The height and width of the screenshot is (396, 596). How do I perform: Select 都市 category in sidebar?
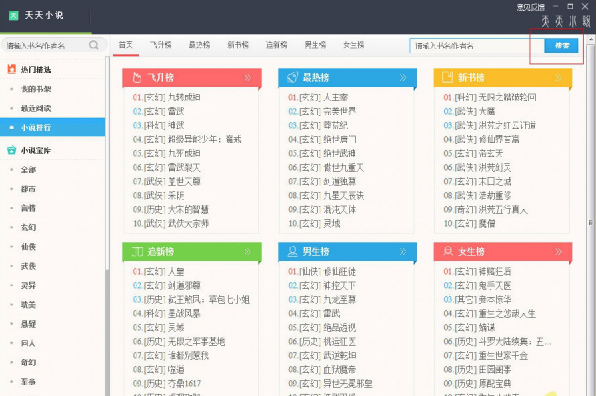click(28, 189)
